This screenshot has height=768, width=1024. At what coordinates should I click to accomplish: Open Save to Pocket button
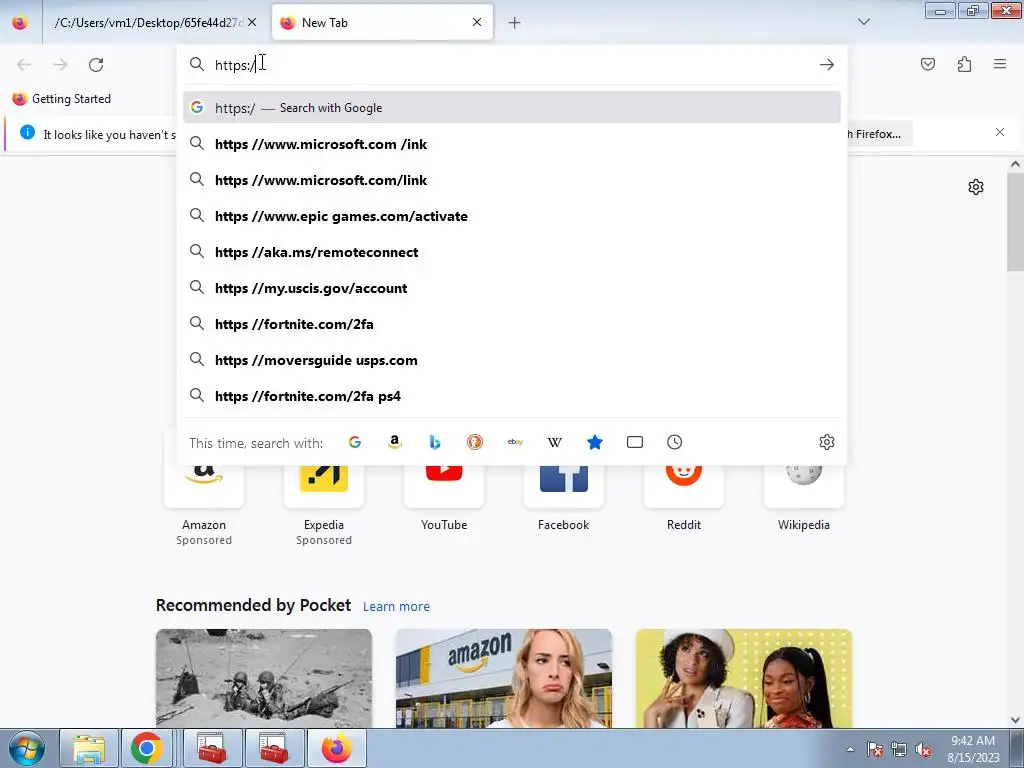coord(928,64)
